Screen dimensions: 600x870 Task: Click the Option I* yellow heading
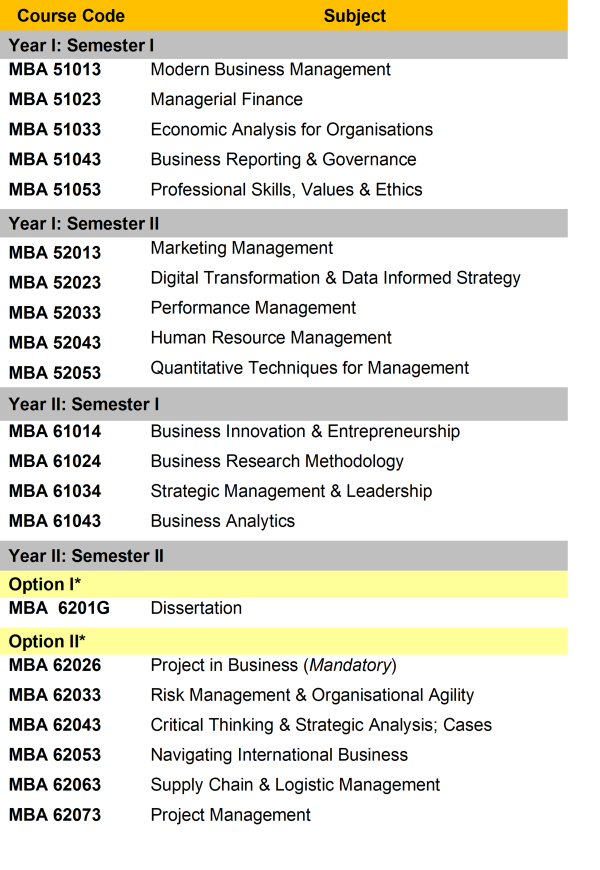[x=284, y=584]
